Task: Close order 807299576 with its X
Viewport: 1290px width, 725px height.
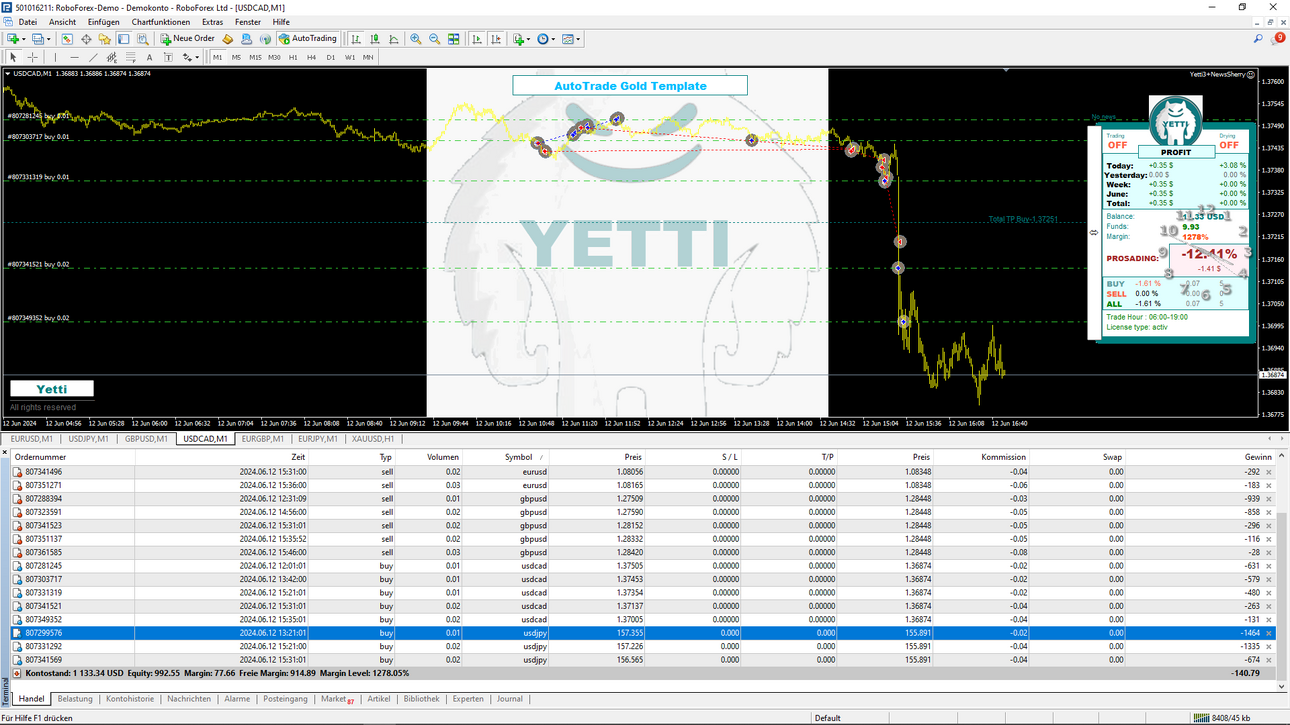Action: point(1269,633)
